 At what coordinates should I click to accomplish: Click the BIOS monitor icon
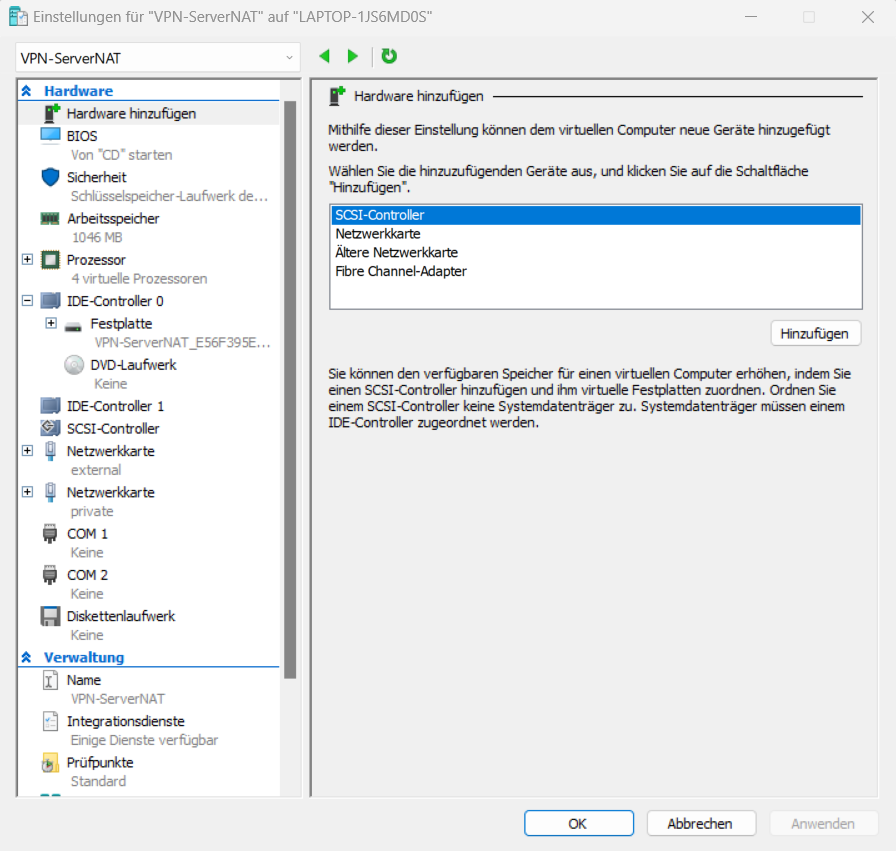(50, 136)
